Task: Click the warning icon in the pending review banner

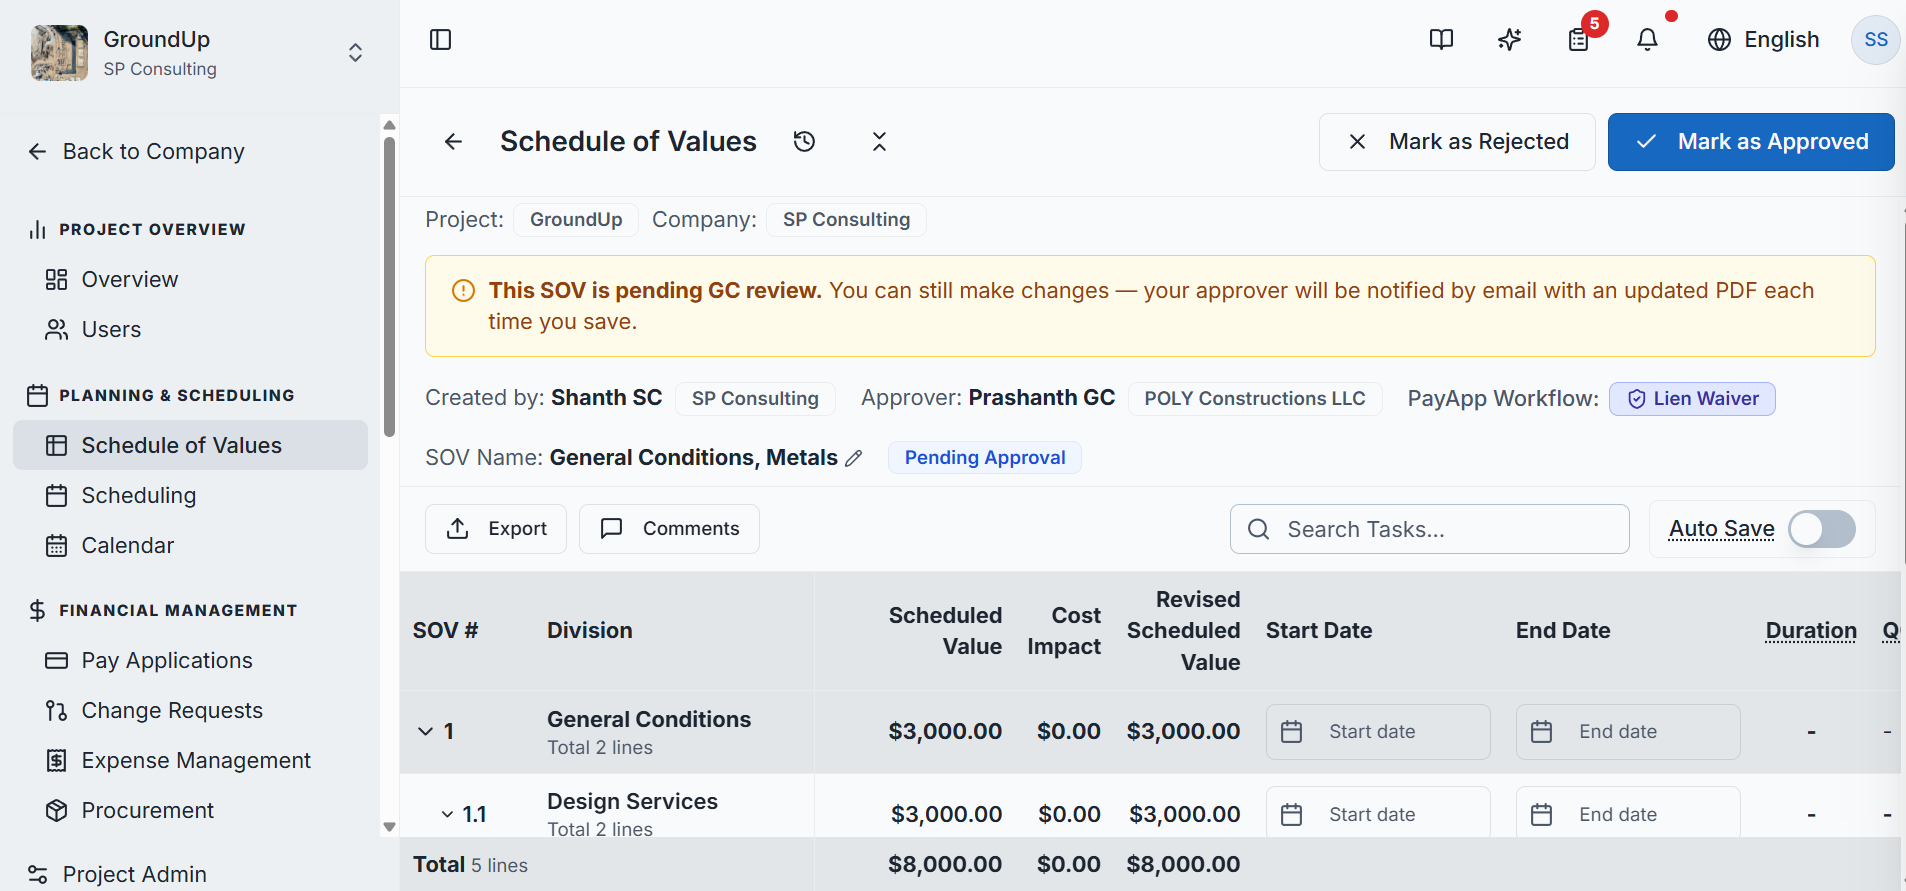Action: point(464,291)
